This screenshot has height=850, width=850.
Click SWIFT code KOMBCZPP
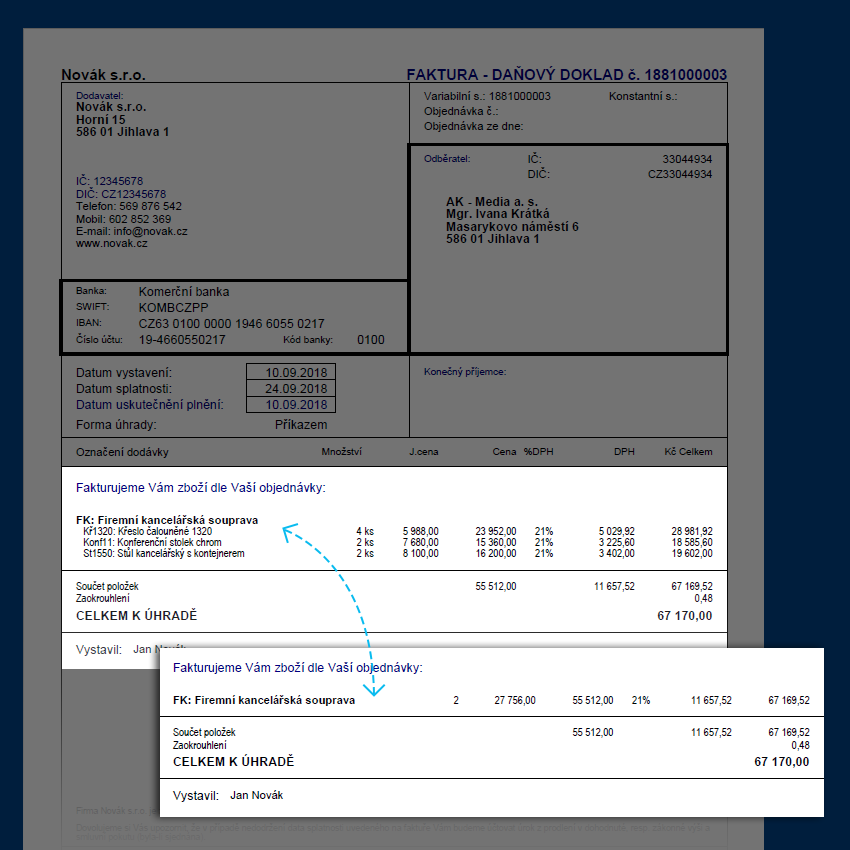tap(173, 308)
